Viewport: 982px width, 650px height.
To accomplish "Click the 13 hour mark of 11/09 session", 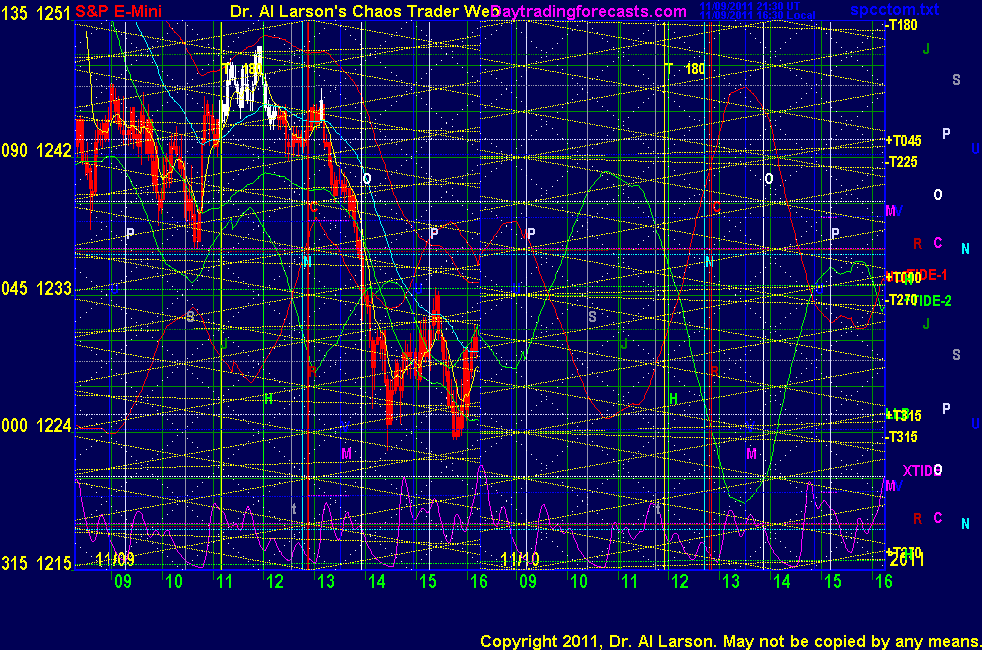I will tap(326, 582).
